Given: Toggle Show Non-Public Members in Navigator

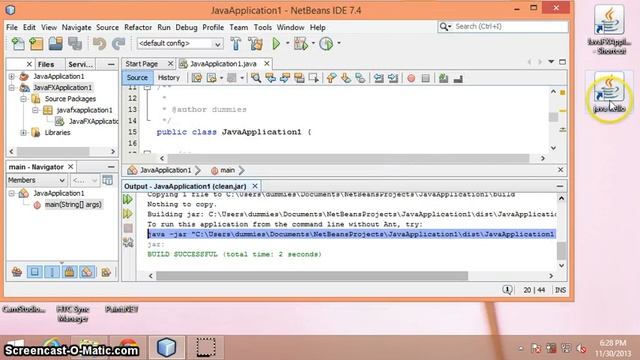Looking at the screenshot, I should 69,272.
